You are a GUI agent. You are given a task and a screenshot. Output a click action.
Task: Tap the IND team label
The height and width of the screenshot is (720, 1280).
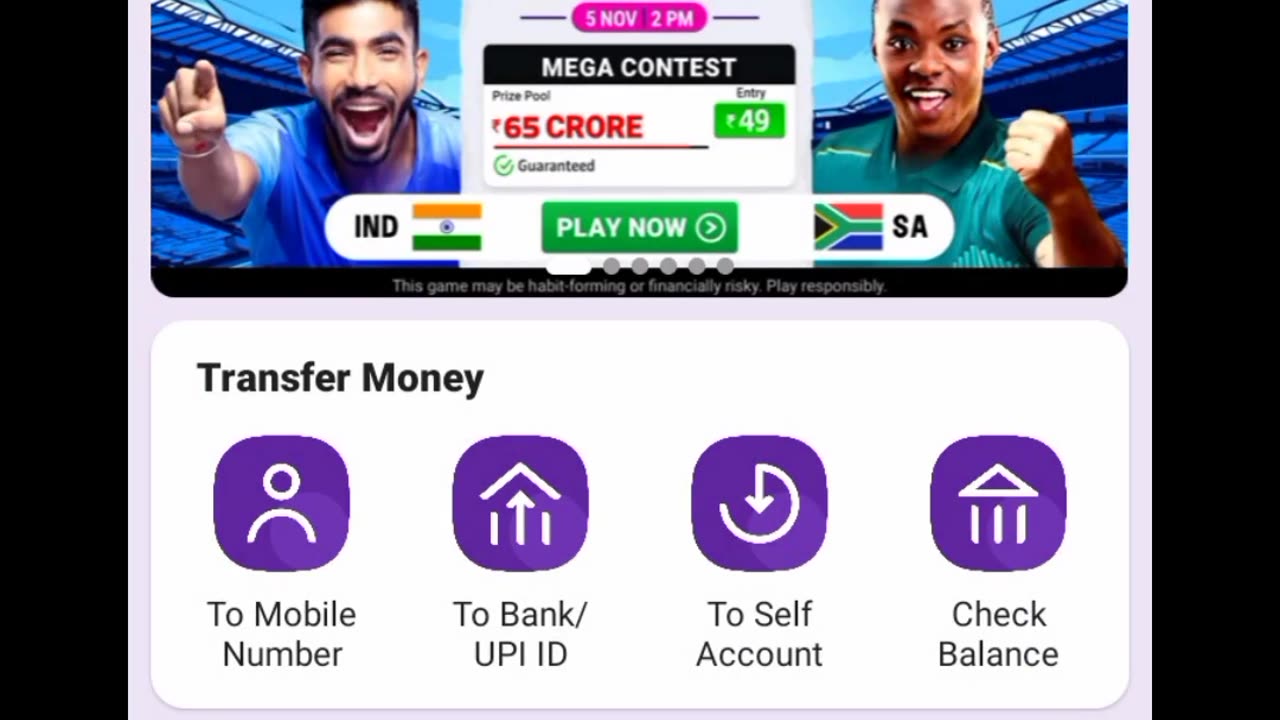click(x=376, y=227)
